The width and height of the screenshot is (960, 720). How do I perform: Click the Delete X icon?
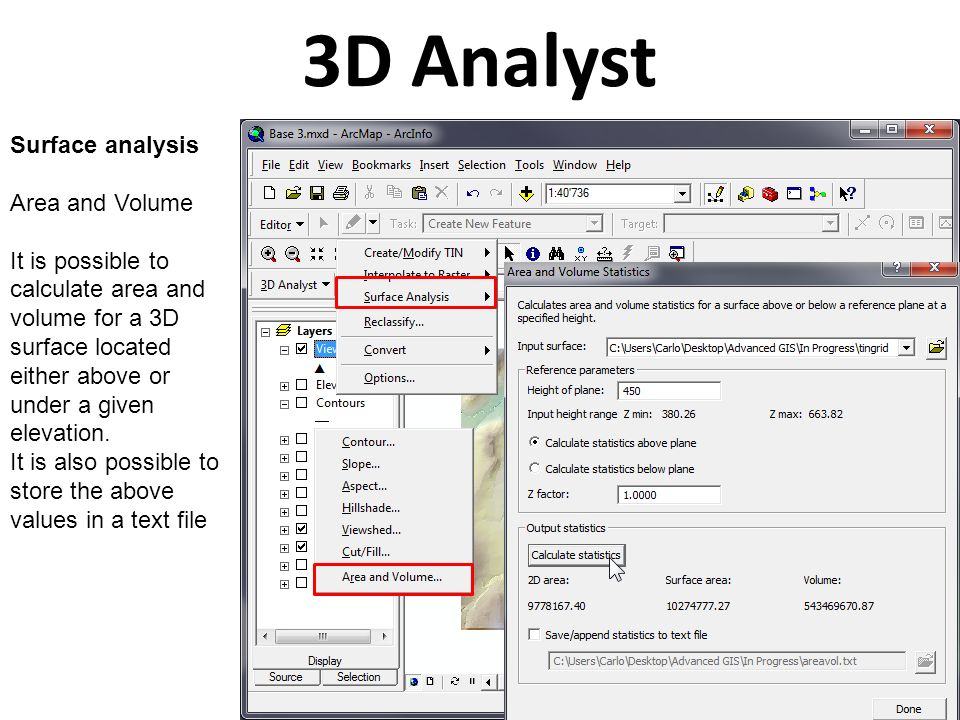click(x=441, y=193)
